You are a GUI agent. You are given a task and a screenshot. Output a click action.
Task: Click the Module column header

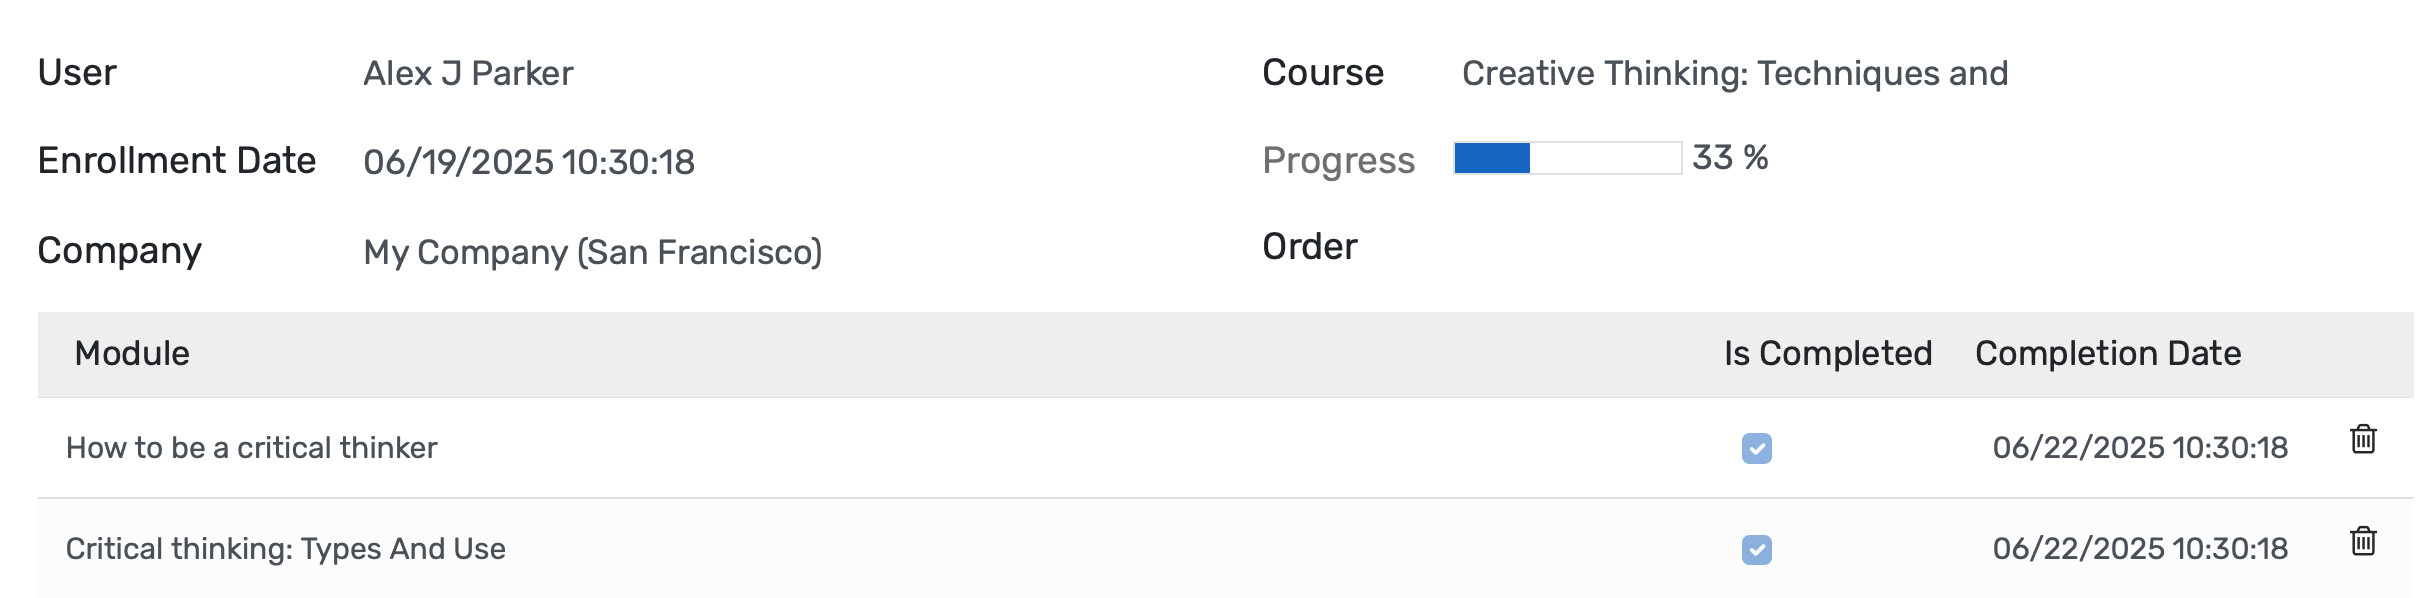click(x=133, y=353)
